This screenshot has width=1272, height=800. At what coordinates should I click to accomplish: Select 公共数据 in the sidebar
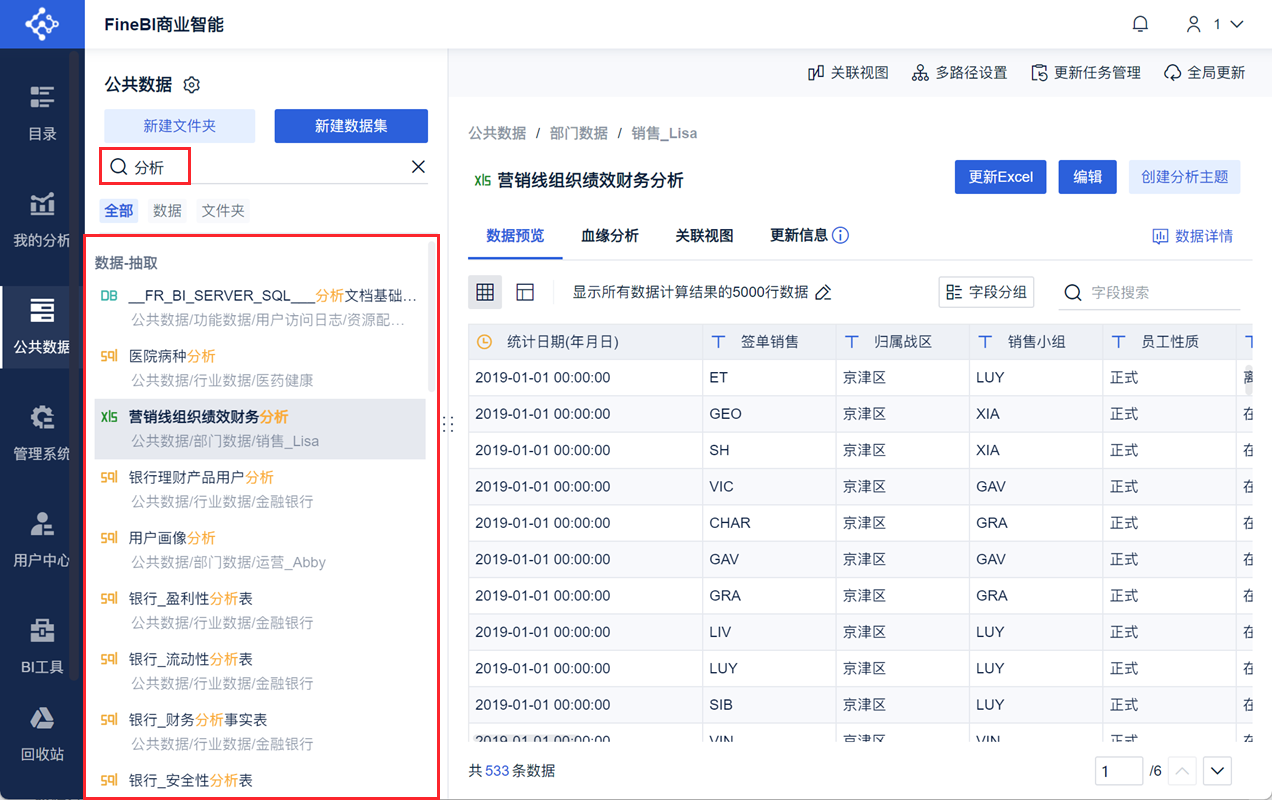(42, 327)
